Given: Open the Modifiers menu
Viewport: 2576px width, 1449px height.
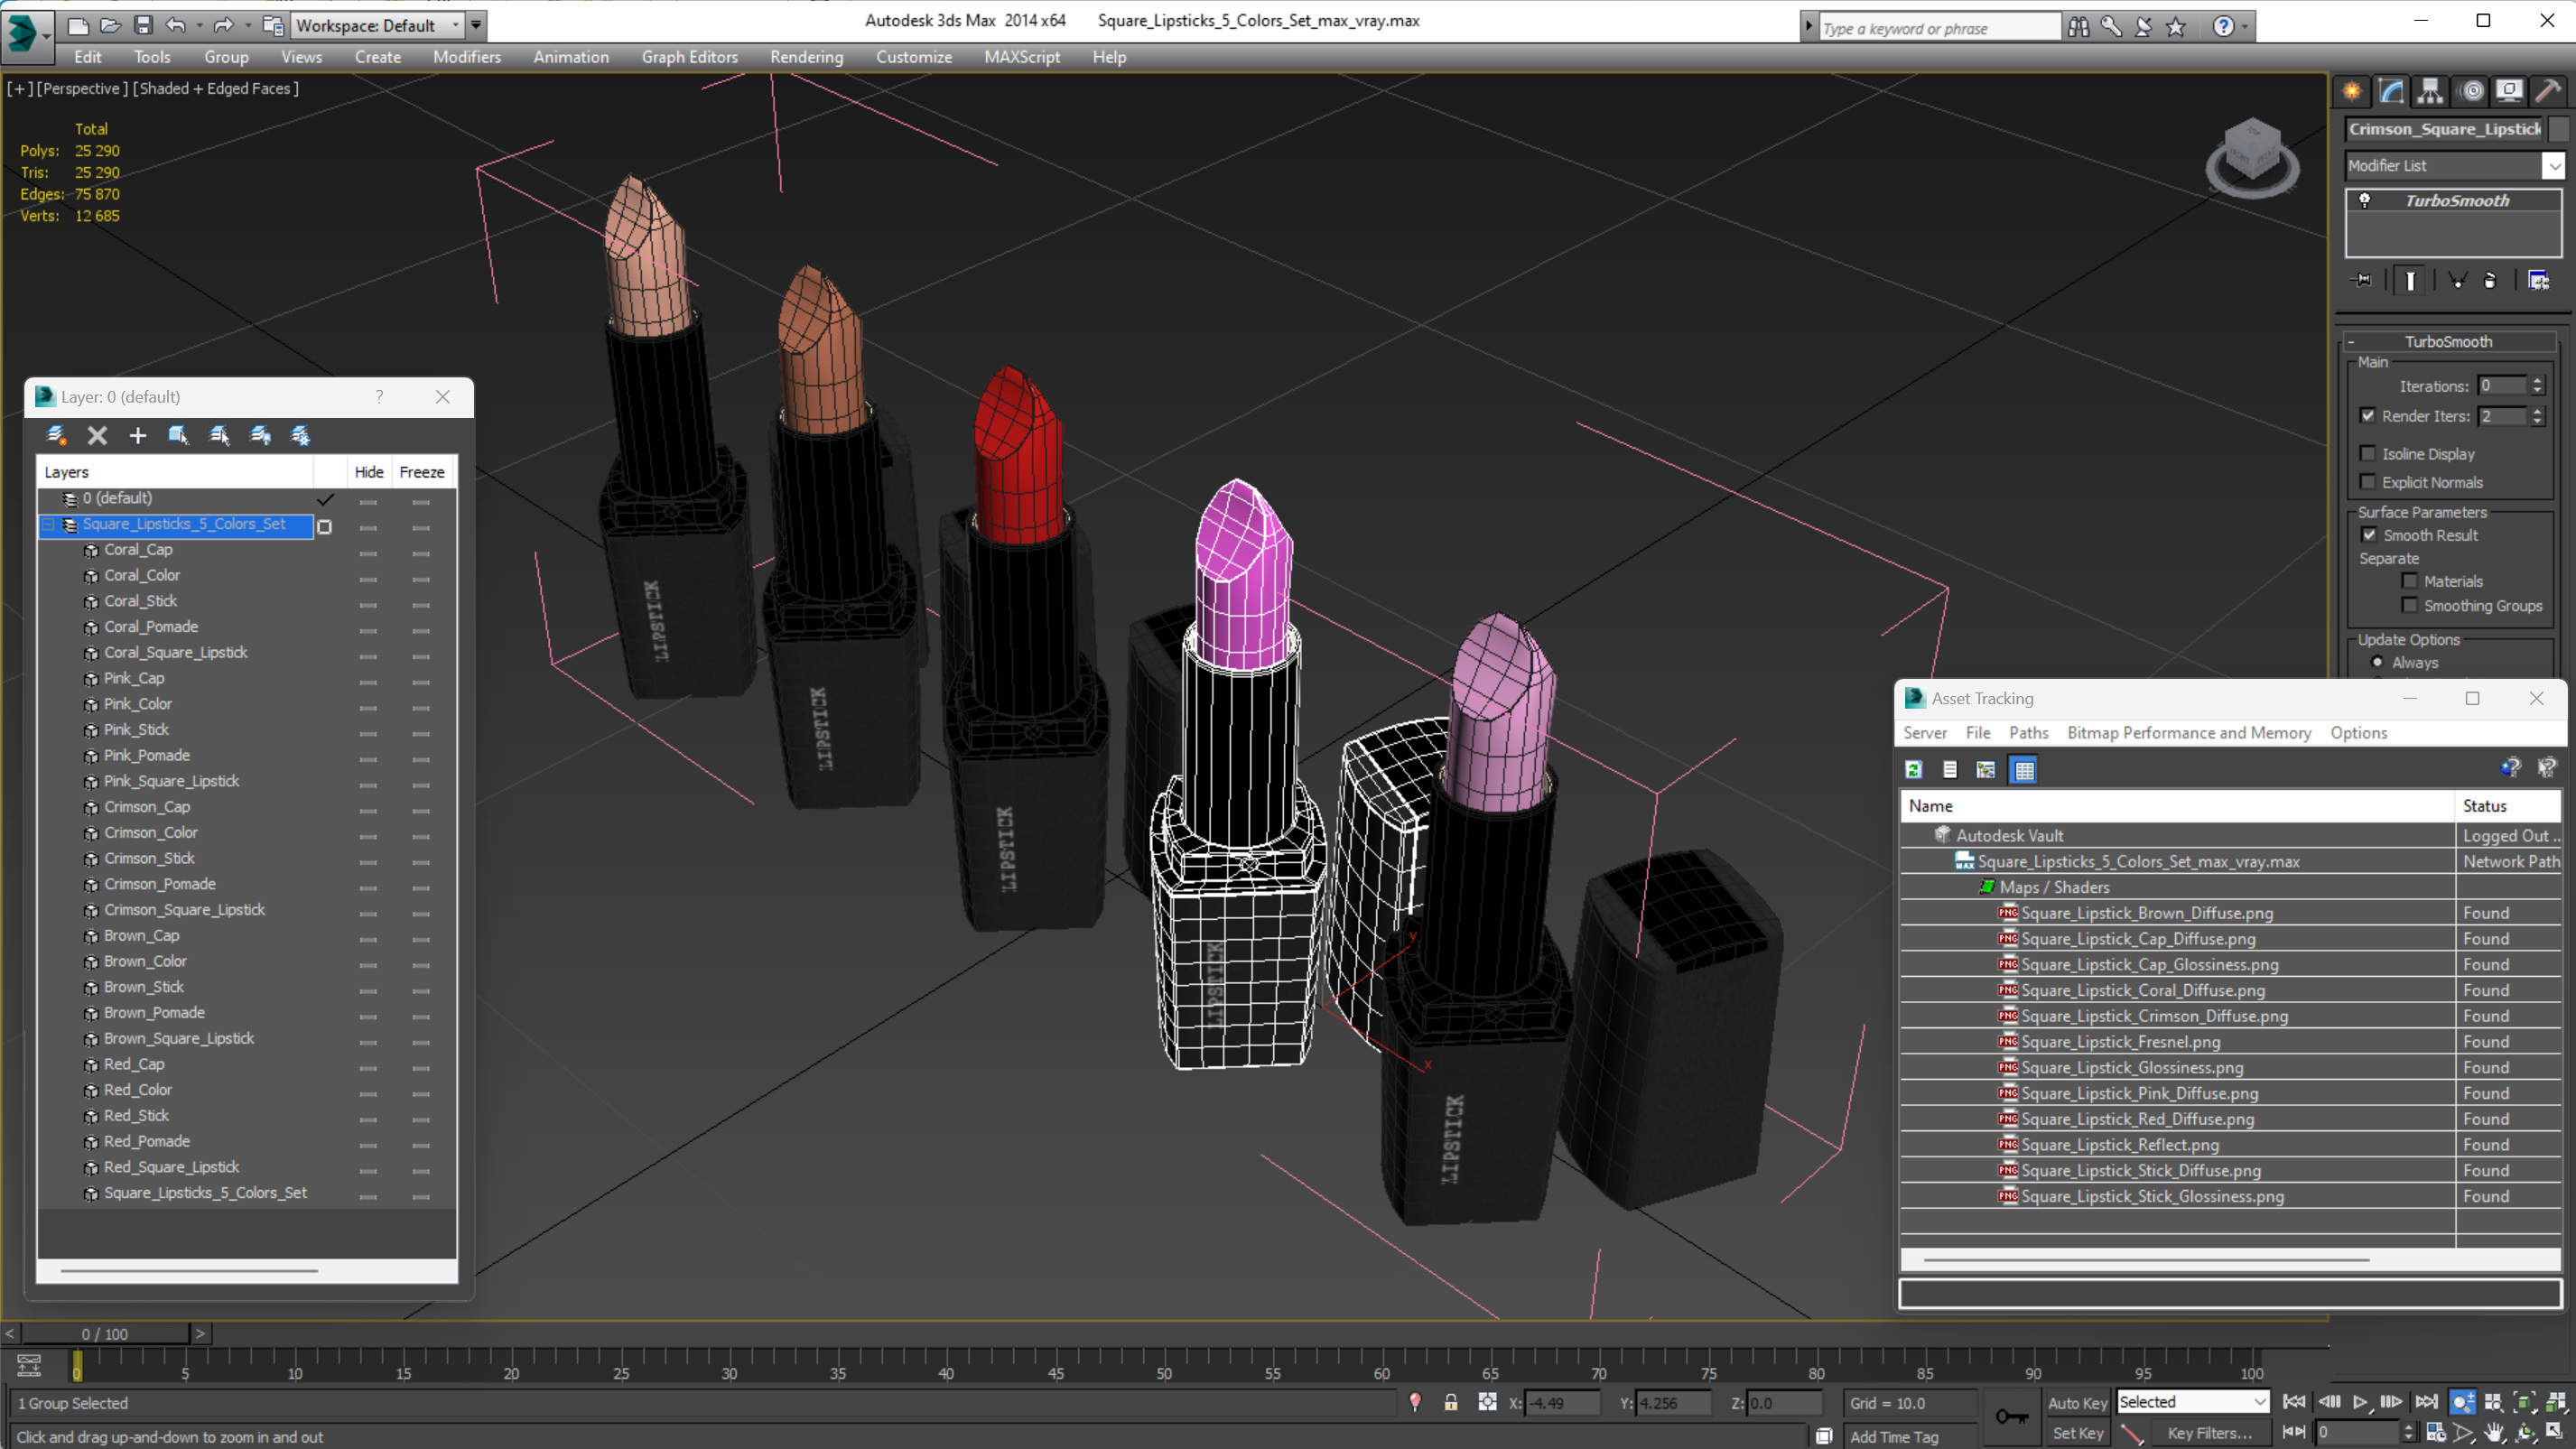Looking at the screenshot, I should 467,57.
